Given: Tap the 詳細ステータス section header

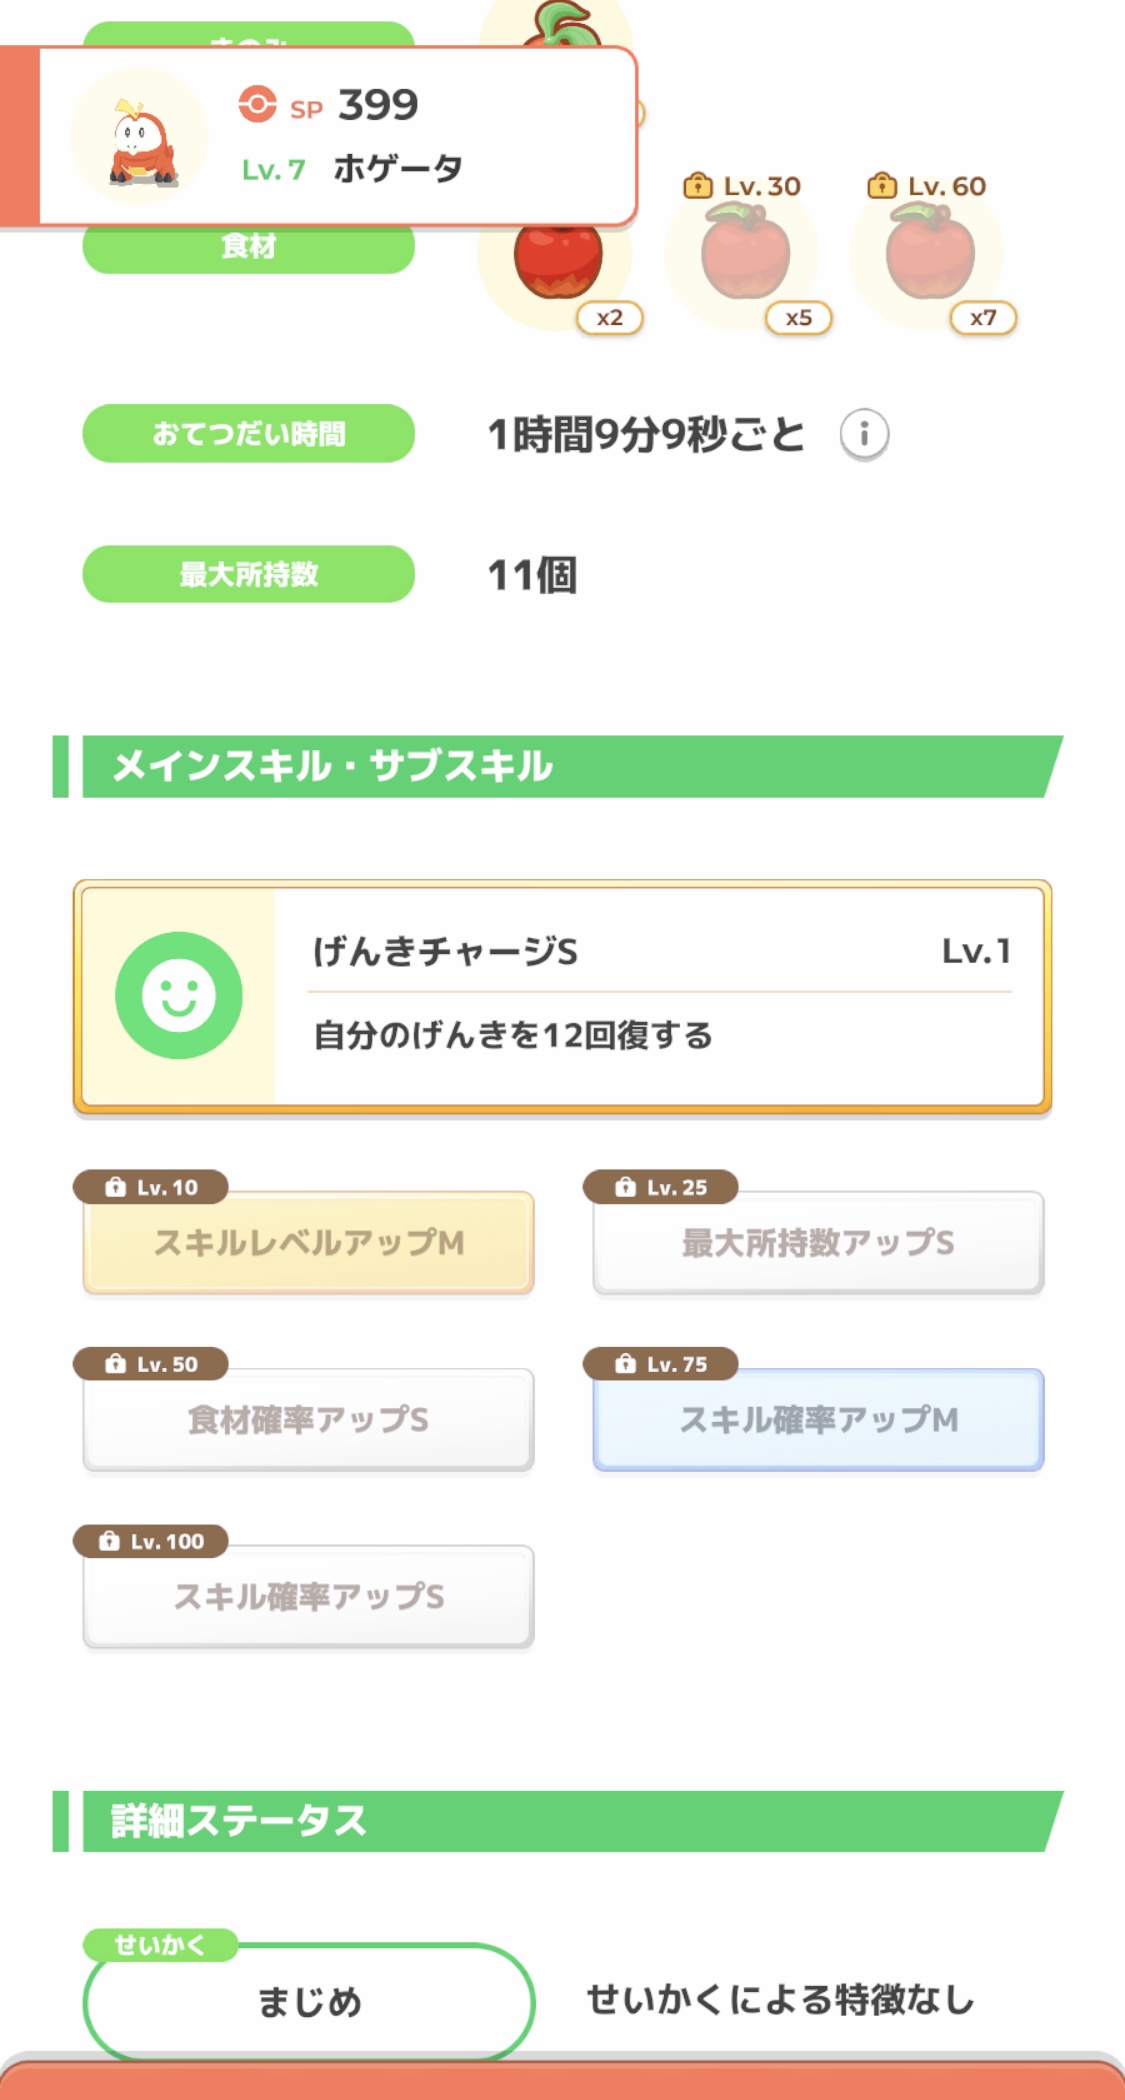Looking at the screenshot, I should coord(560,1821).
